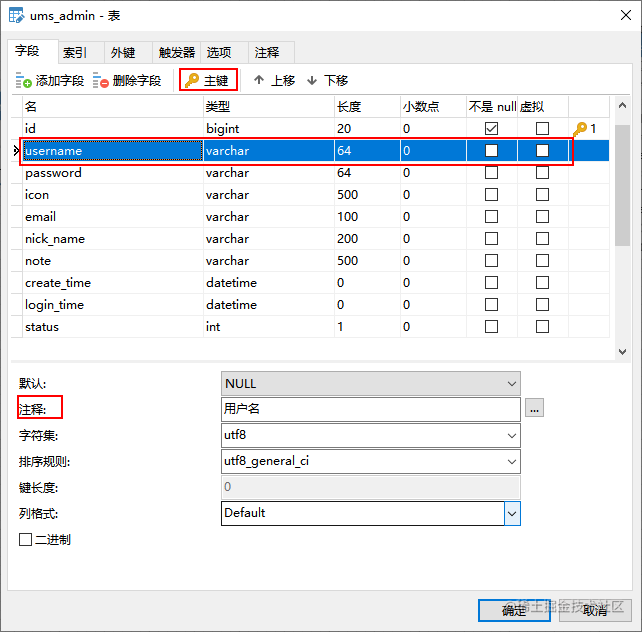Click the length 100 cell of email
Image resolution: width=642 pixels, height=632 pixels.
coord(368,217)
